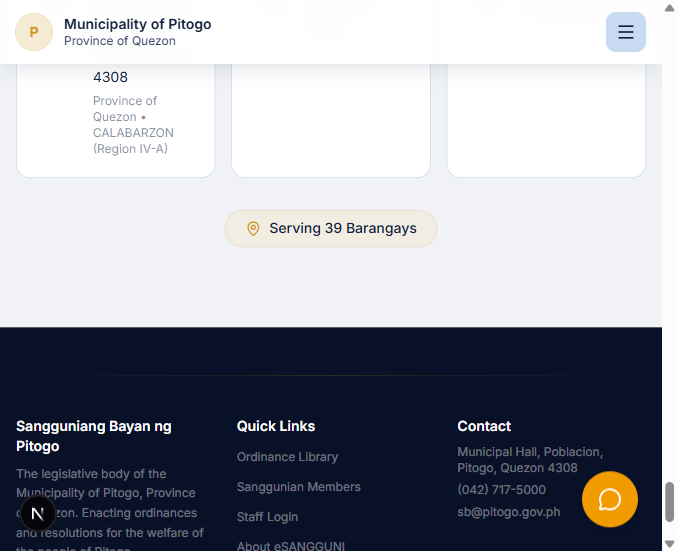This screenshot has height=551, width=677.
Task: Click the Serving 39 Barangays badge
Action: tap(331, 228)
